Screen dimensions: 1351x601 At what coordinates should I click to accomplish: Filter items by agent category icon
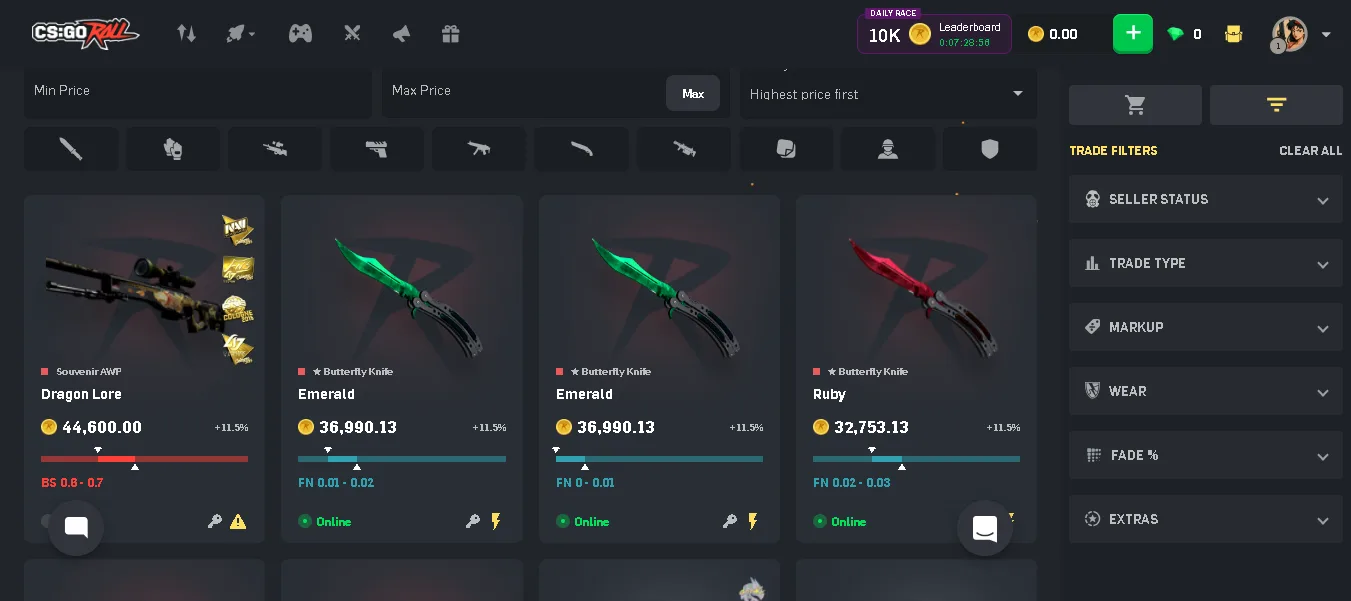coord(888,149)
